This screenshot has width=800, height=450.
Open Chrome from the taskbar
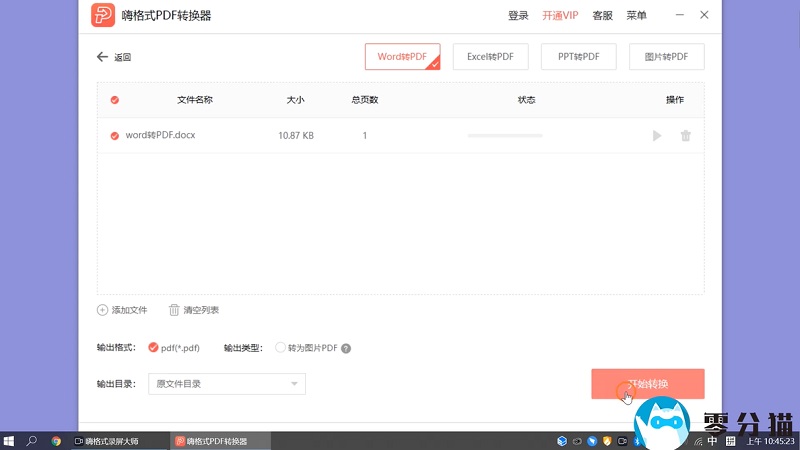(x=56, y=441)
